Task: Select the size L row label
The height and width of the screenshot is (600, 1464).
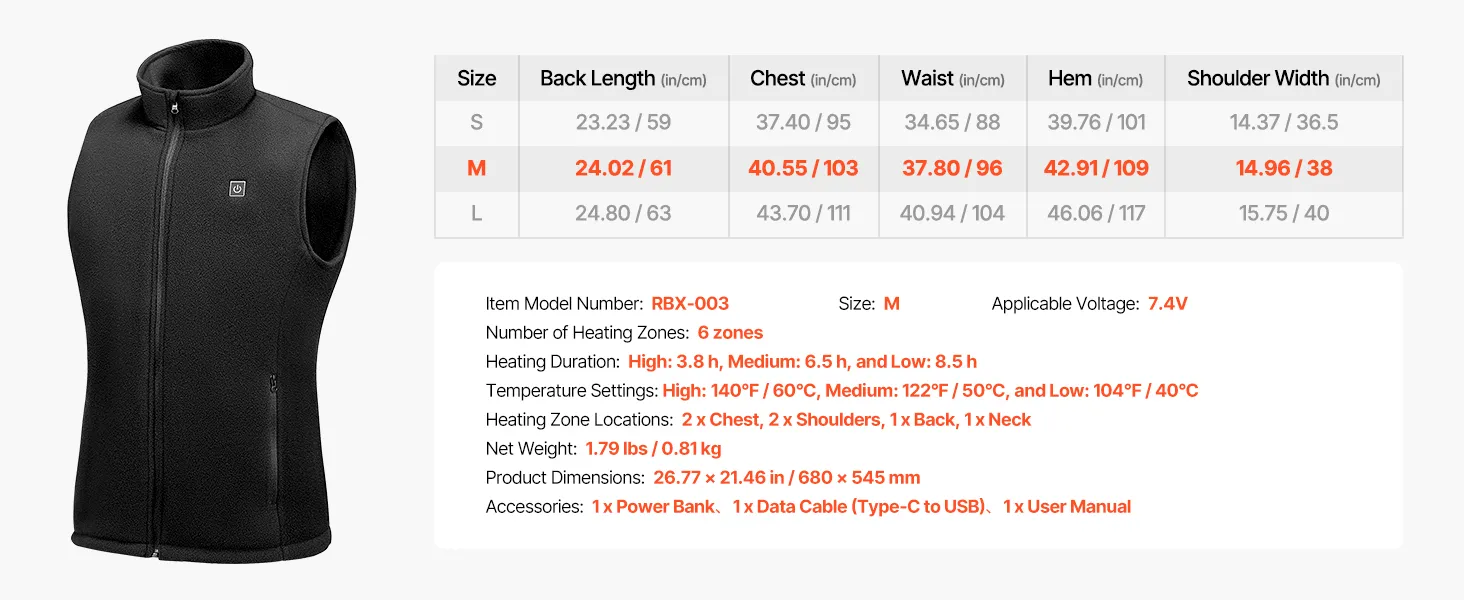Action: coord(477,213)
